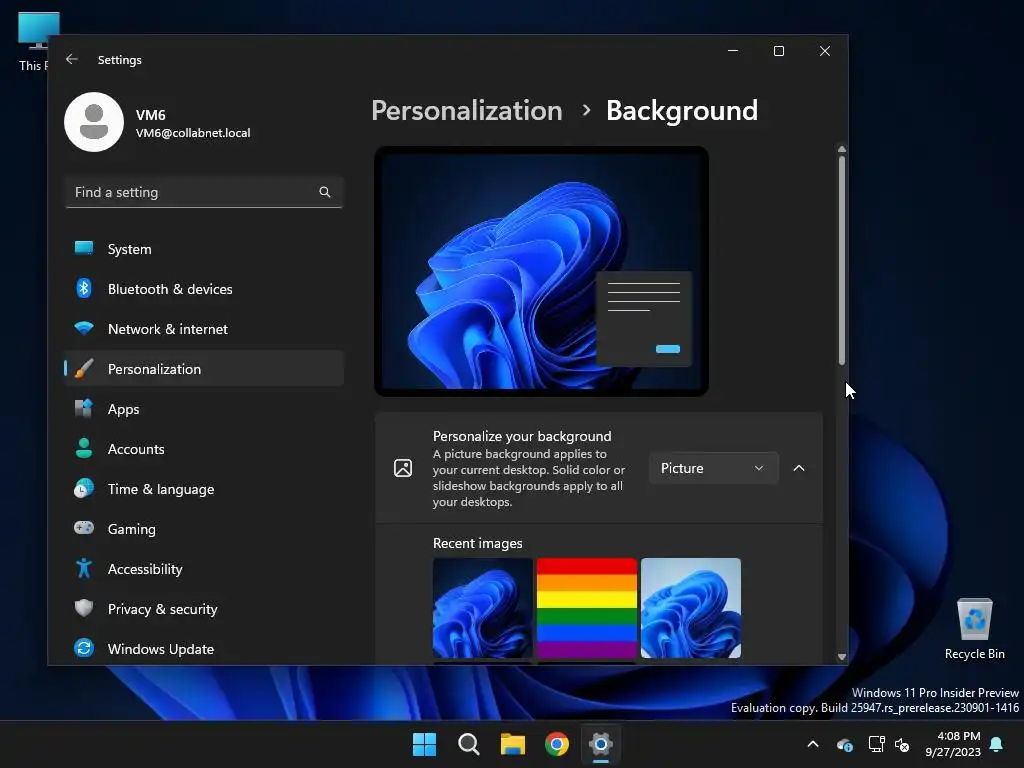
Task: Select the Recycle Bin desktop icon
Action: pyautogui.click(x=974, y=628)
